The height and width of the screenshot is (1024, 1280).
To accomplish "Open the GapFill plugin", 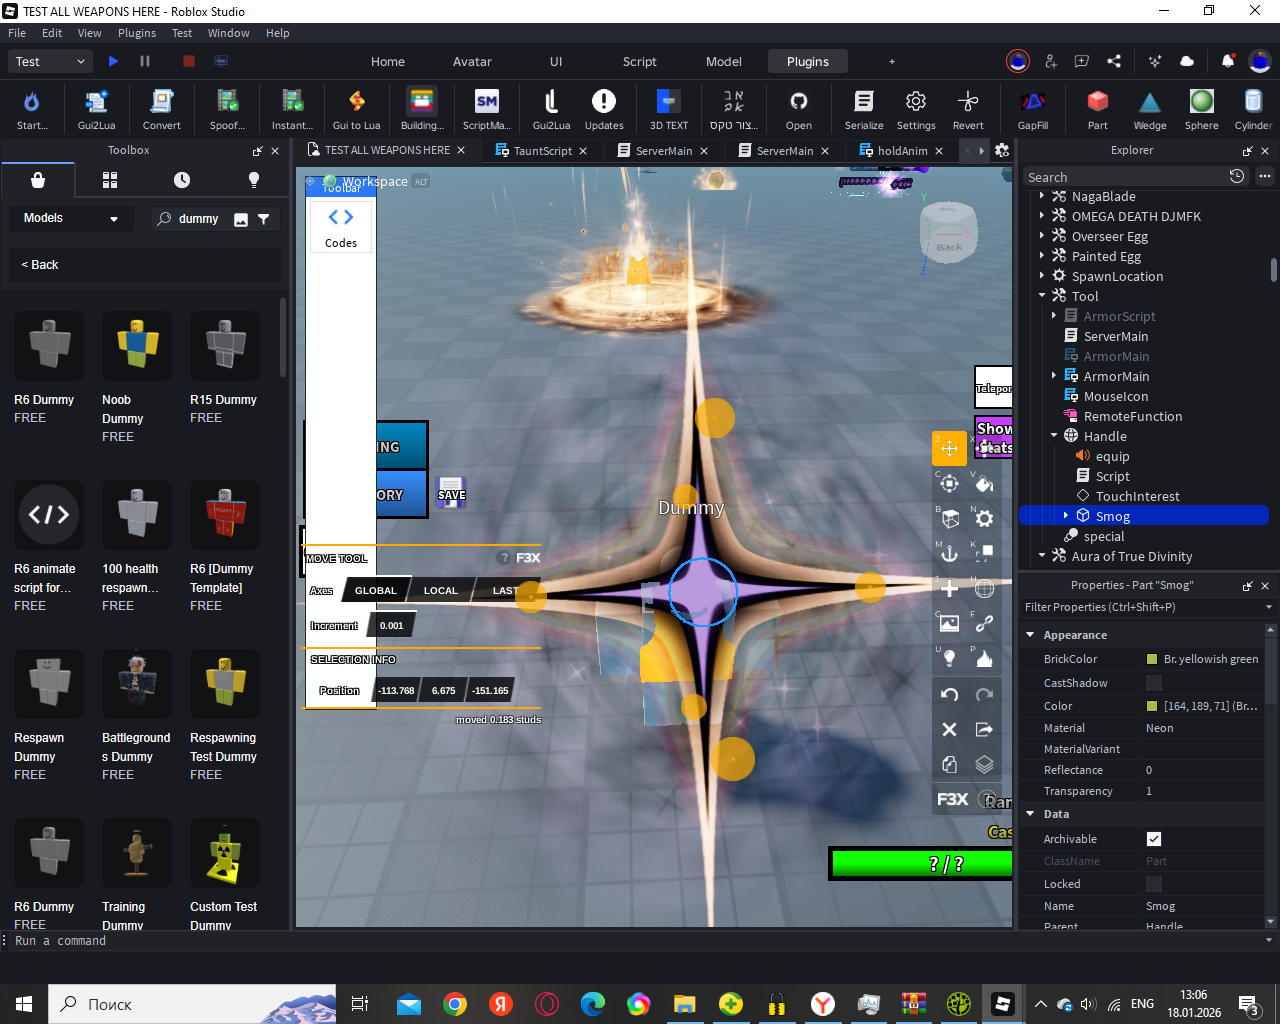I will point(1033,109).
